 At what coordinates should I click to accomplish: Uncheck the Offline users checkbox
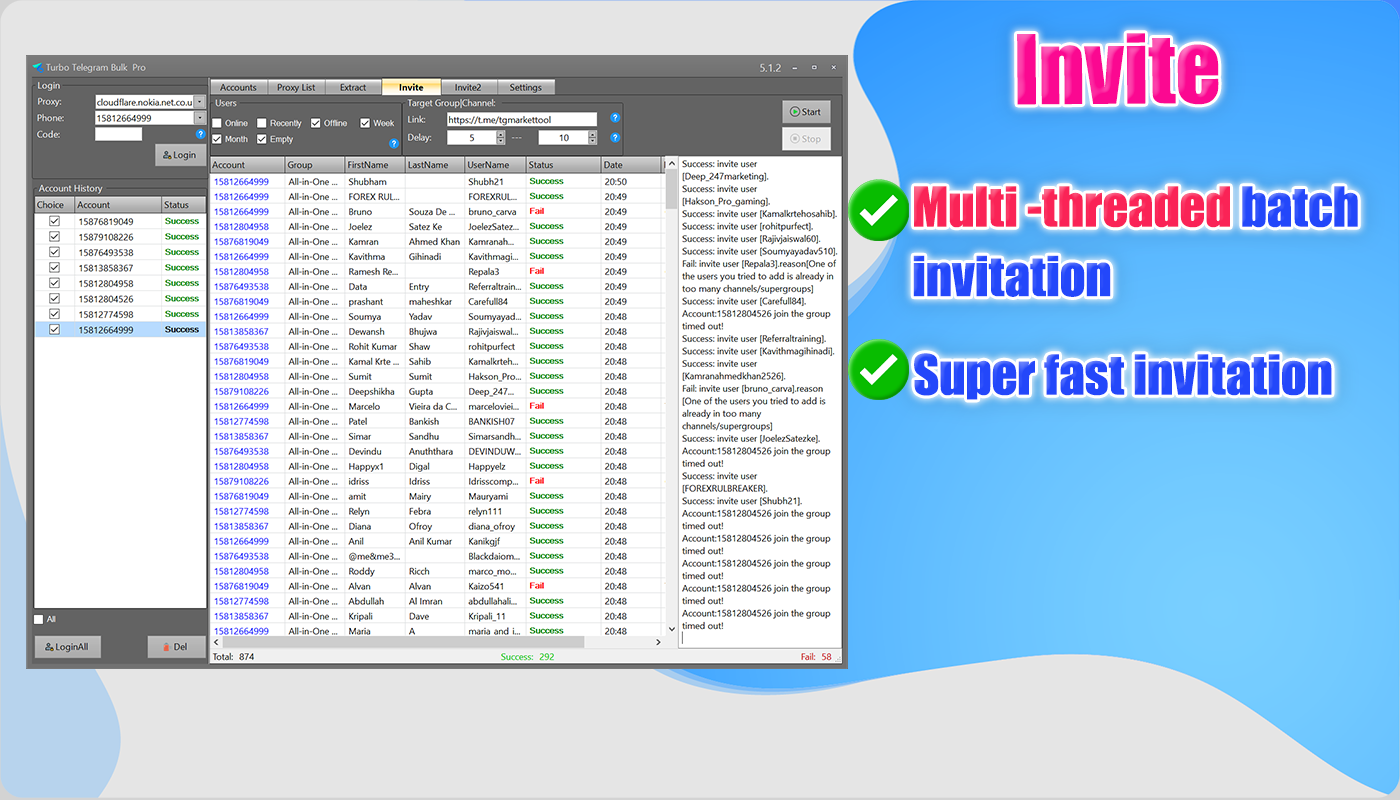316,123
